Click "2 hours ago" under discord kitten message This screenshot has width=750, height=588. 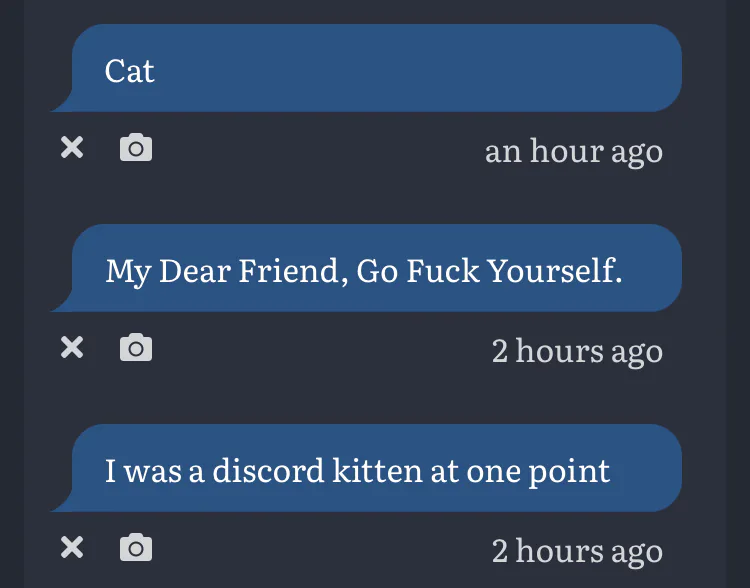577,551
